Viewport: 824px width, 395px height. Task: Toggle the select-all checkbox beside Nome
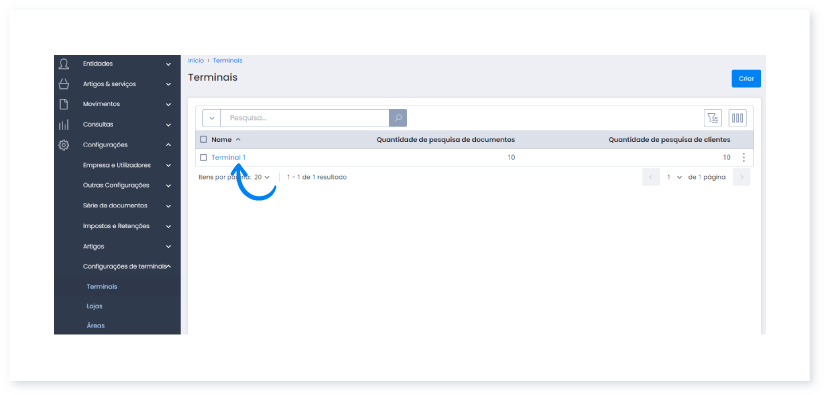[x=204, y=140]
